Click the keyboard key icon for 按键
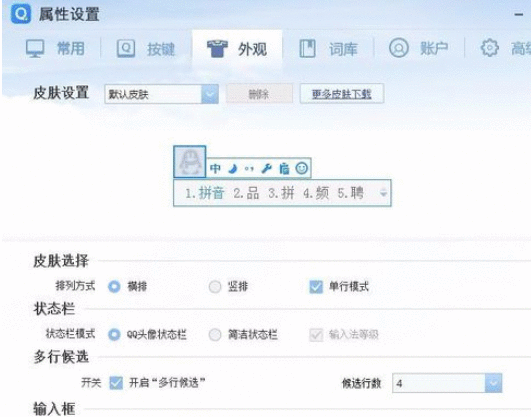Image resolution: width=531 pixels, height=417 pixels. click(126, 48)
